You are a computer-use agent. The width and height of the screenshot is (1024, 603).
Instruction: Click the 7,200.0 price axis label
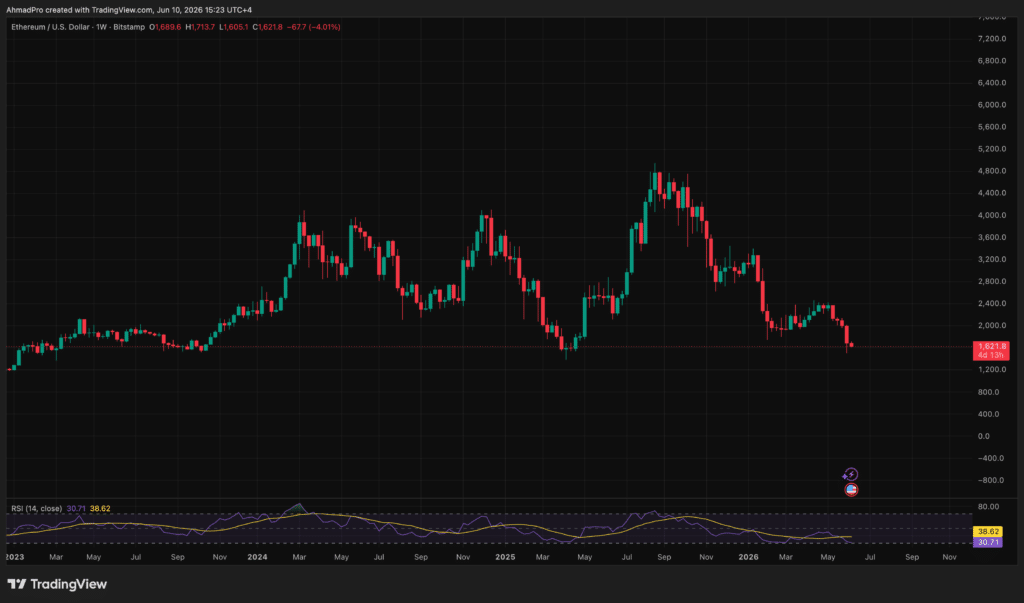(991, 39)
